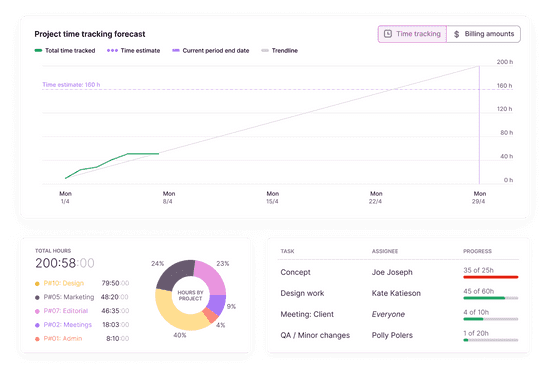This screenshot has width=550, height=371.
Task: Select the Mon 29/4 axis label
Action: point(479,197)
